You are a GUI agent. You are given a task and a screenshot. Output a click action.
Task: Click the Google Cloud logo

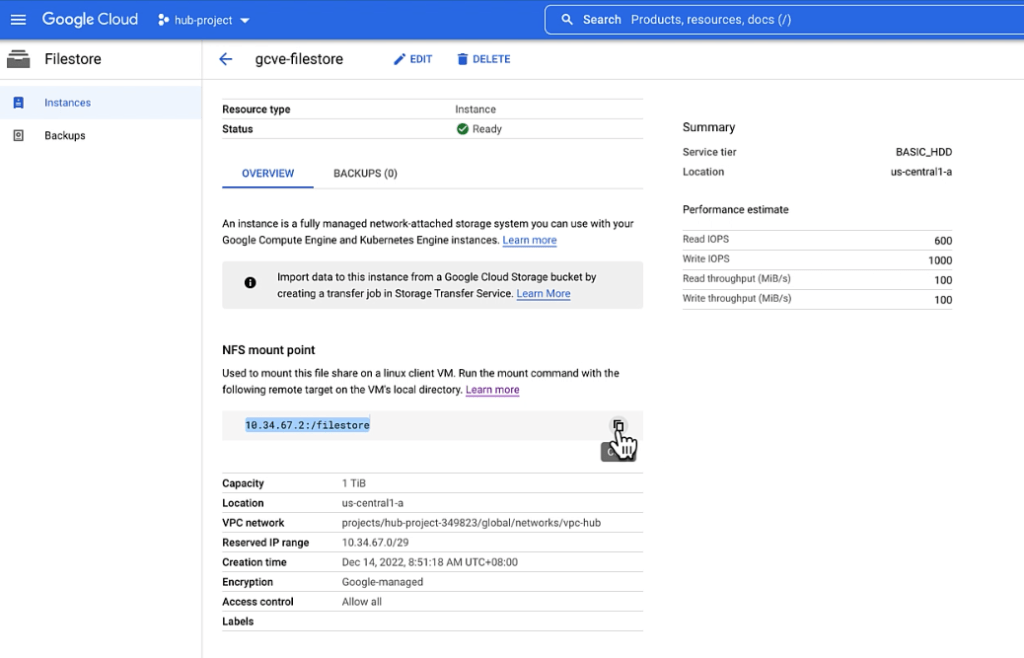pos(89,20)
